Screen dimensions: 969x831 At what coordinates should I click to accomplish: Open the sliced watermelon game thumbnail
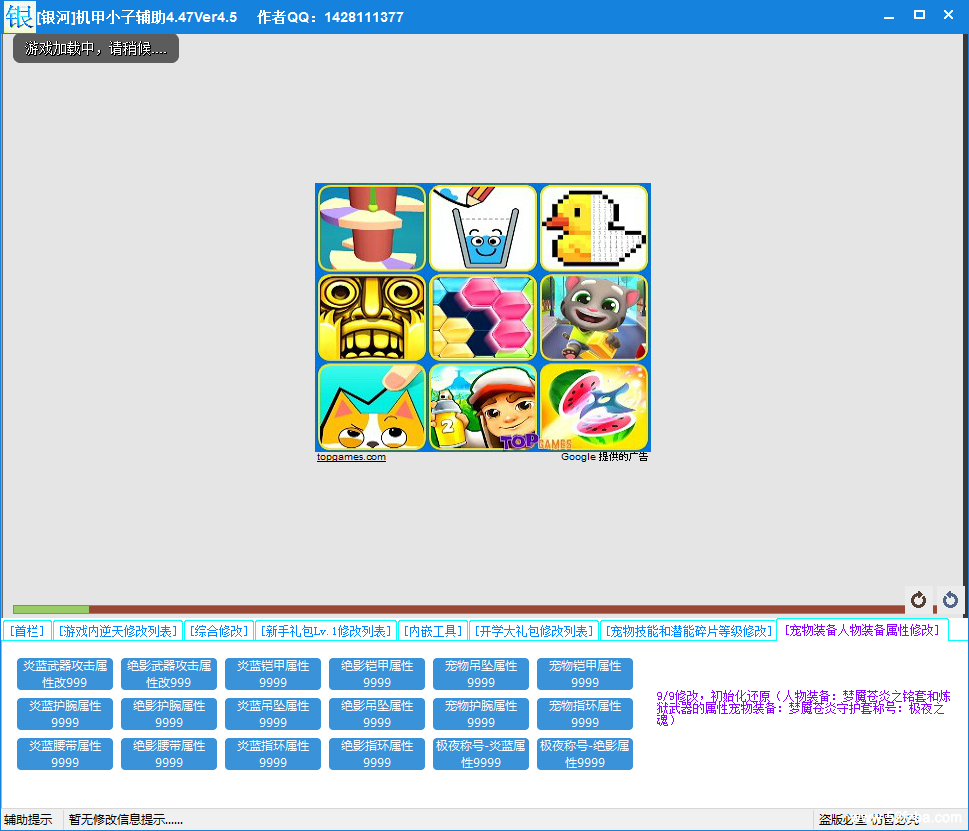click(x=594, y=407)
